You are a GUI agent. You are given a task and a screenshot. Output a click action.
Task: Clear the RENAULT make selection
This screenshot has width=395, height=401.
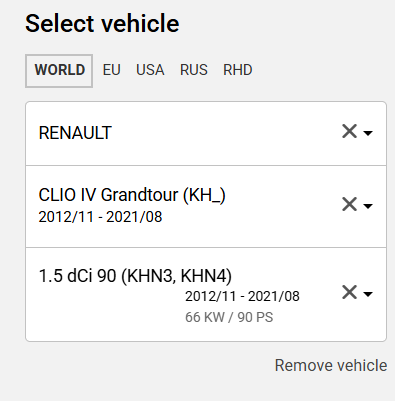pyautogui.click(x=349, y=131)
